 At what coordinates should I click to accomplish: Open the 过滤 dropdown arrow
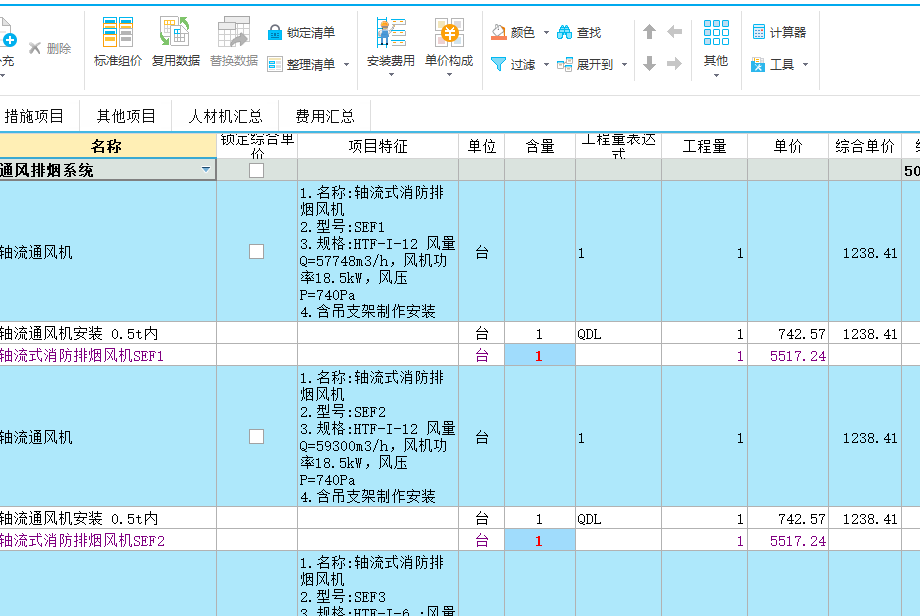pyautogui.click(x=546, y=64)
